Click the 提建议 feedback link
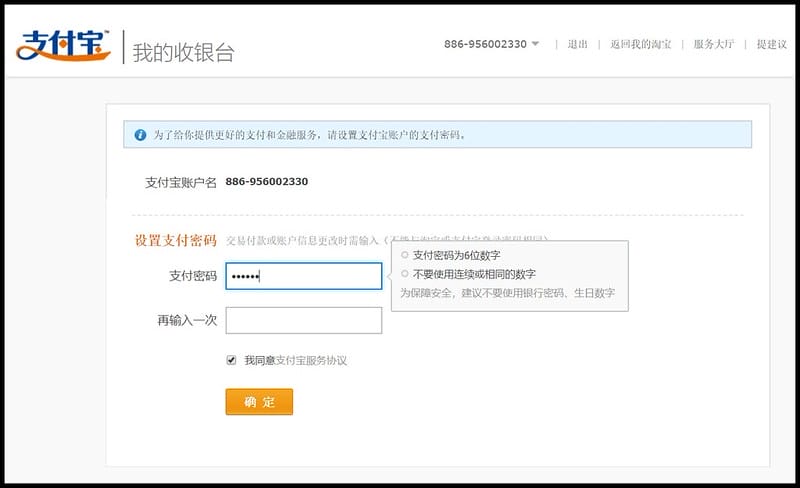 click(771, 44)
